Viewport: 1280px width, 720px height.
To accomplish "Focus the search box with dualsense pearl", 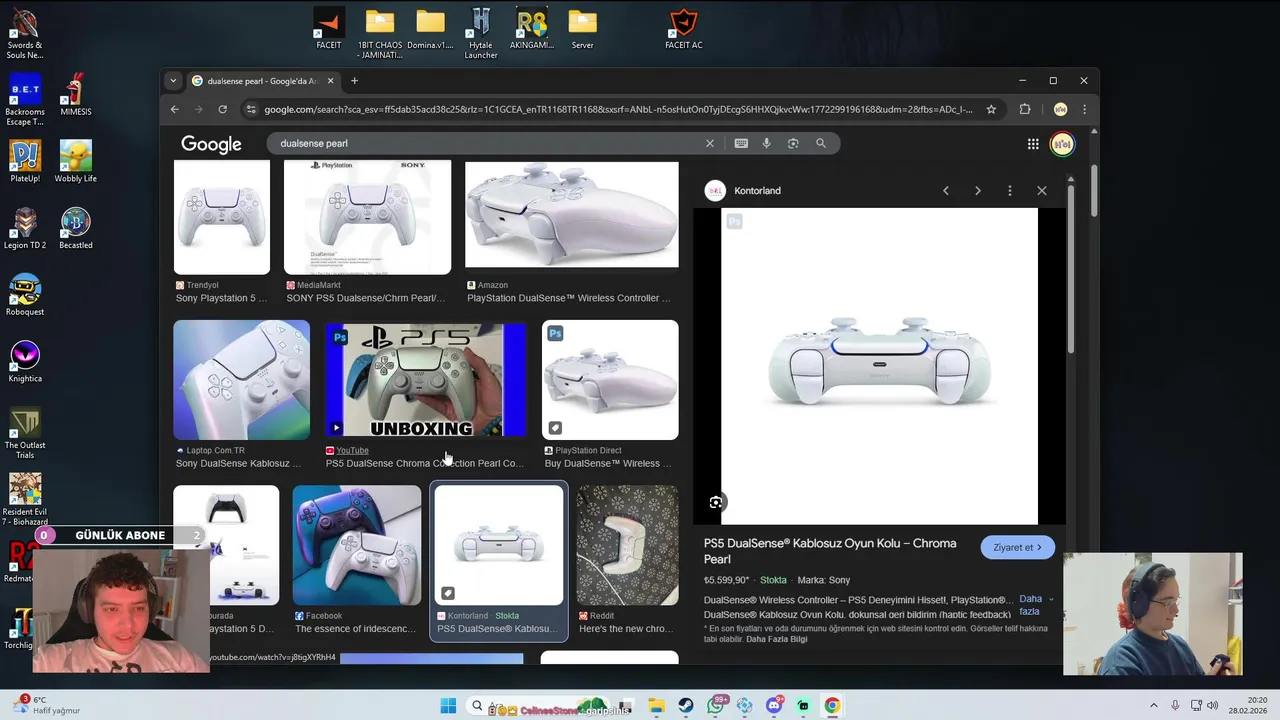I will pos(488,143).
